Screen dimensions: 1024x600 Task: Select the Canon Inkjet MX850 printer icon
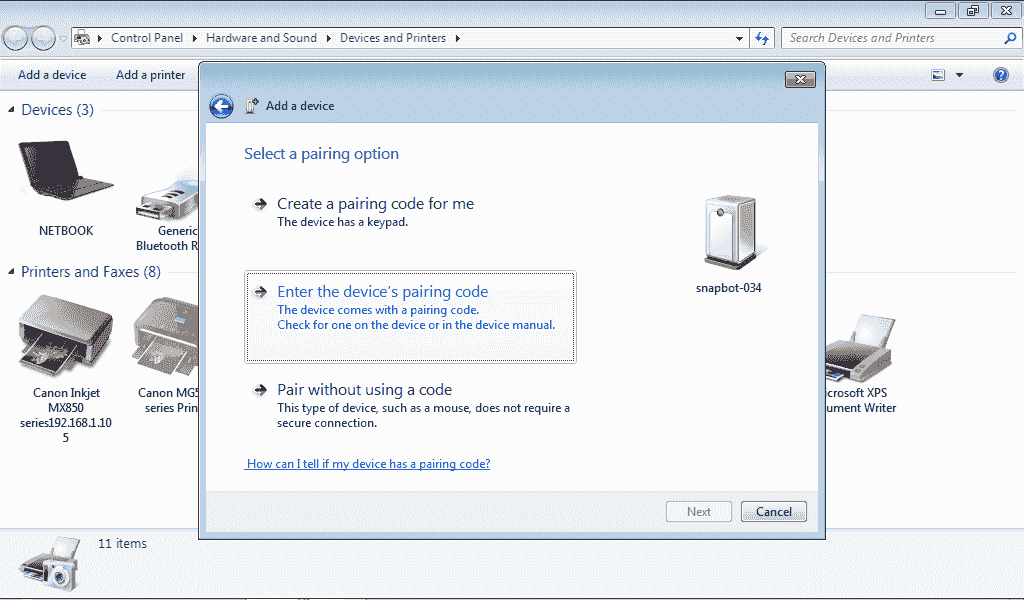(x=65, y=336)
